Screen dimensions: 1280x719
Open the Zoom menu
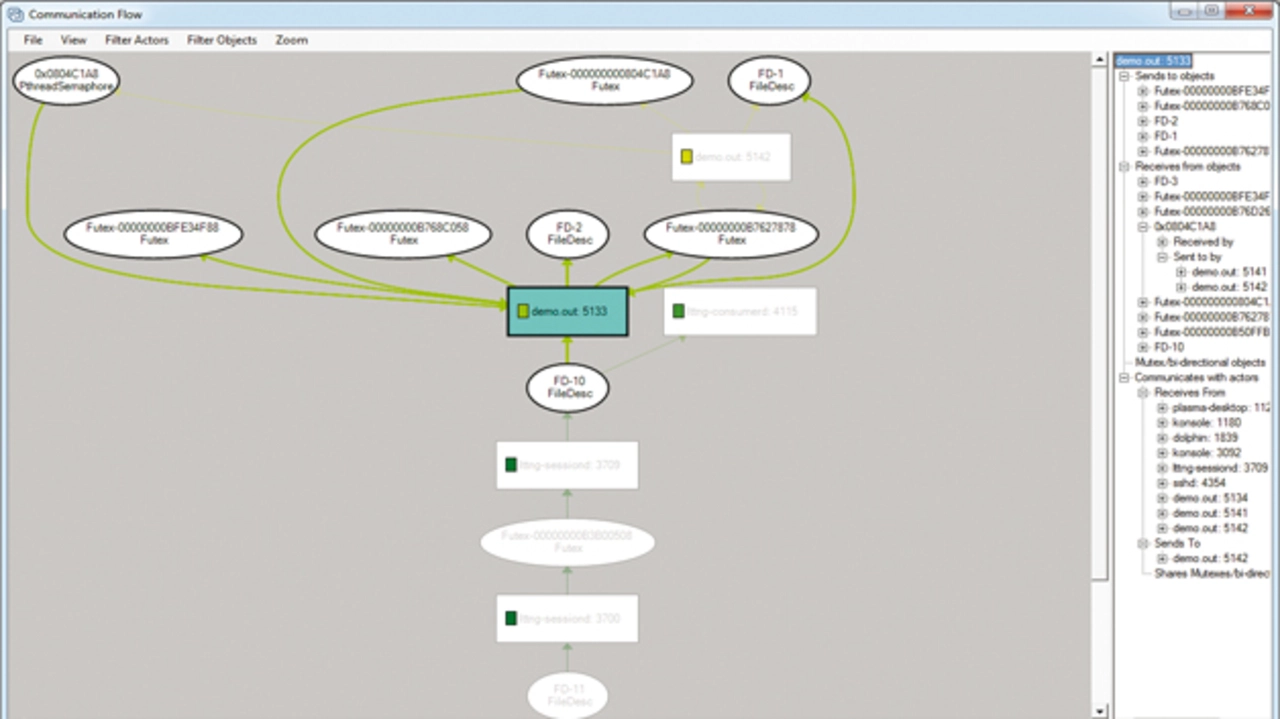coord(291,40)
